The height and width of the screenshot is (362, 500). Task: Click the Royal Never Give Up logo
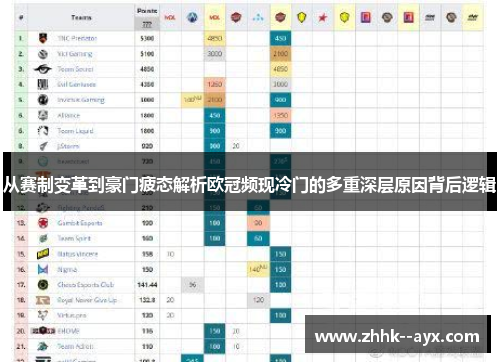43,300
